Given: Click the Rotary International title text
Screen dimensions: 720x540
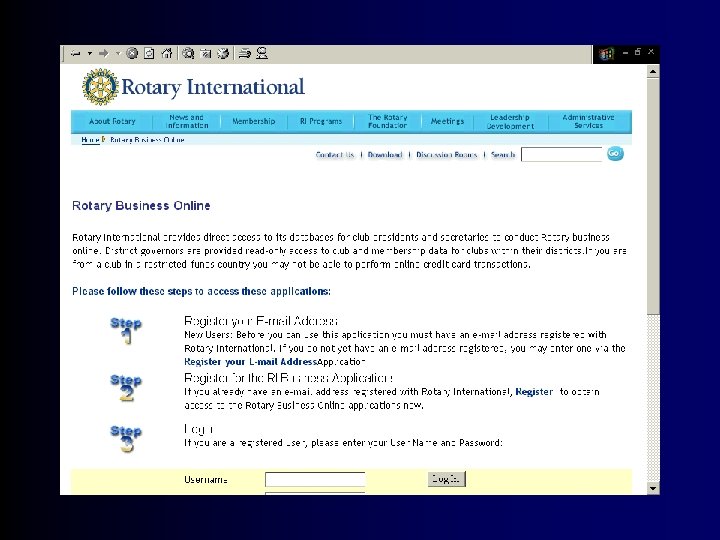Looking at the screenshot, I should (213, 87).
